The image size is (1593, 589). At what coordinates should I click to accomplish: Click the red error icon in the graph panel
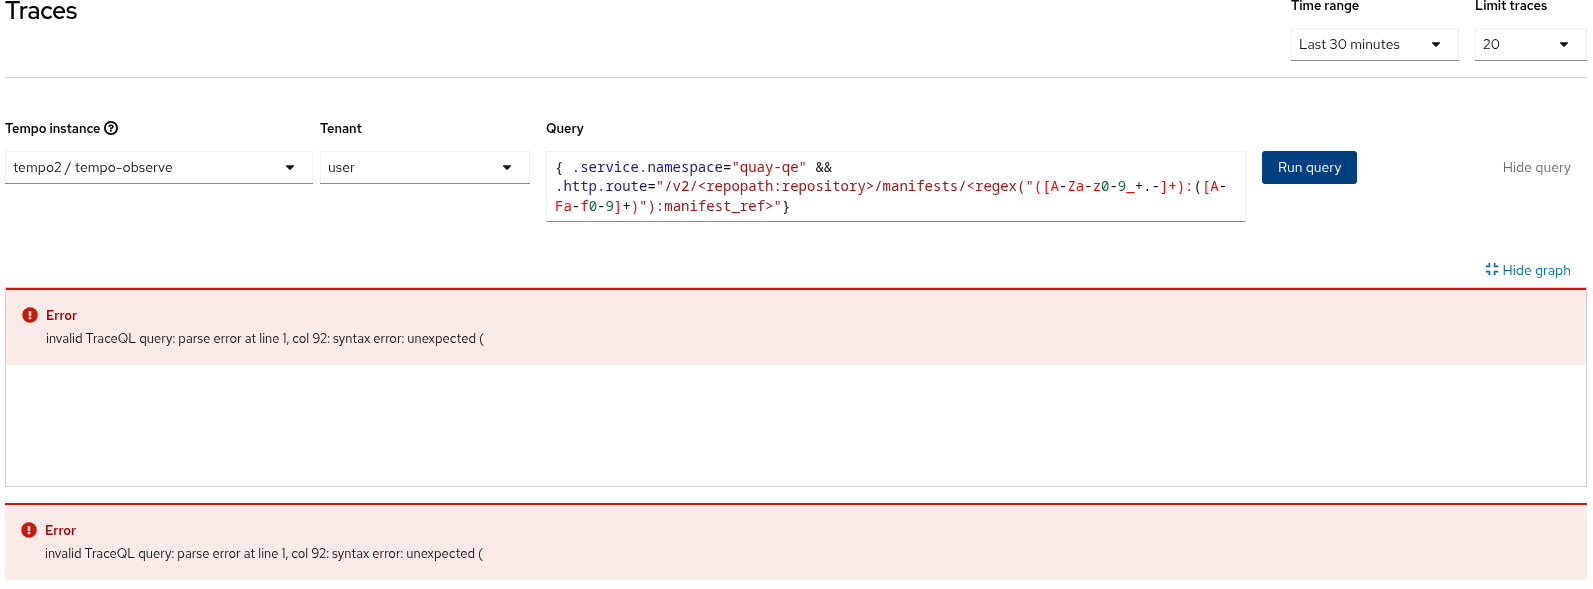[x=30, y=315]
